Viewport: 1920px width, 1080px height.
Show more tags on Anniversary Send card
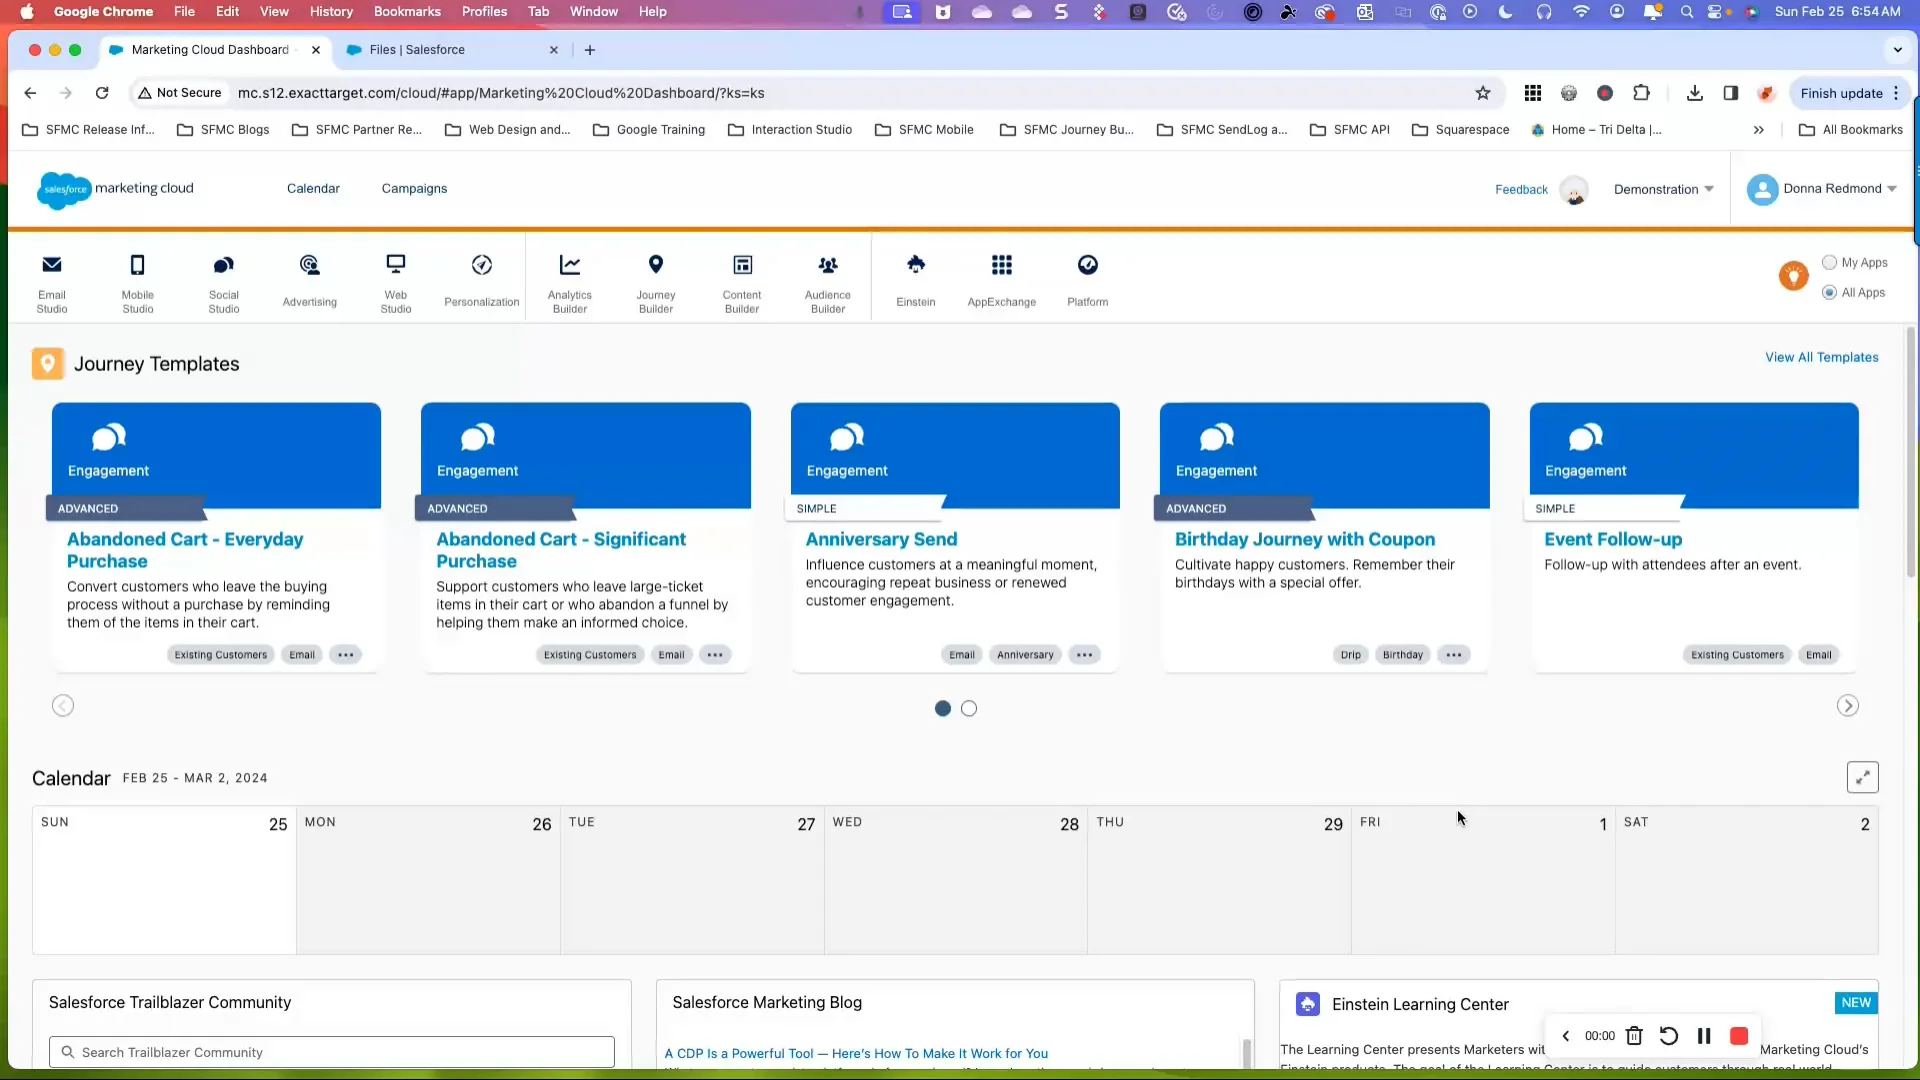pyautogui.click(x=1084, y=655)
